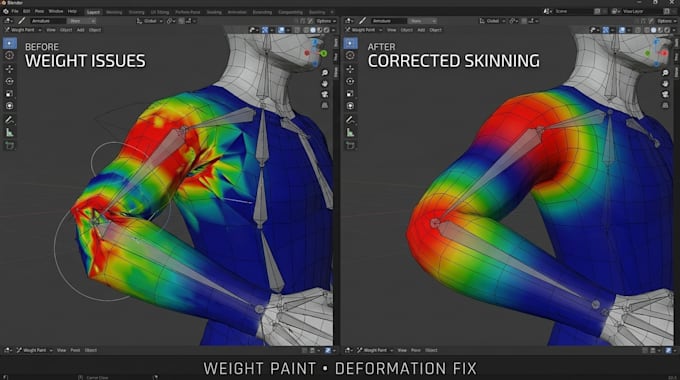Toggle Show Overlays button in right viewport header

tap(622, 30)
